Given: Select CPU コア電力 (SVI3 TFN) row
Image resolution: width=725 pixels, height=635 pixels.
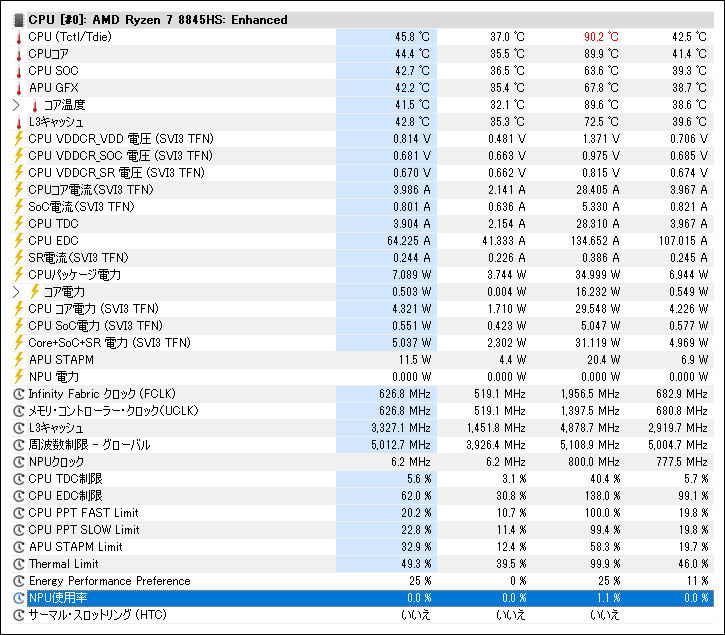Looking at the screenshot, I should (x=362, y=309).
